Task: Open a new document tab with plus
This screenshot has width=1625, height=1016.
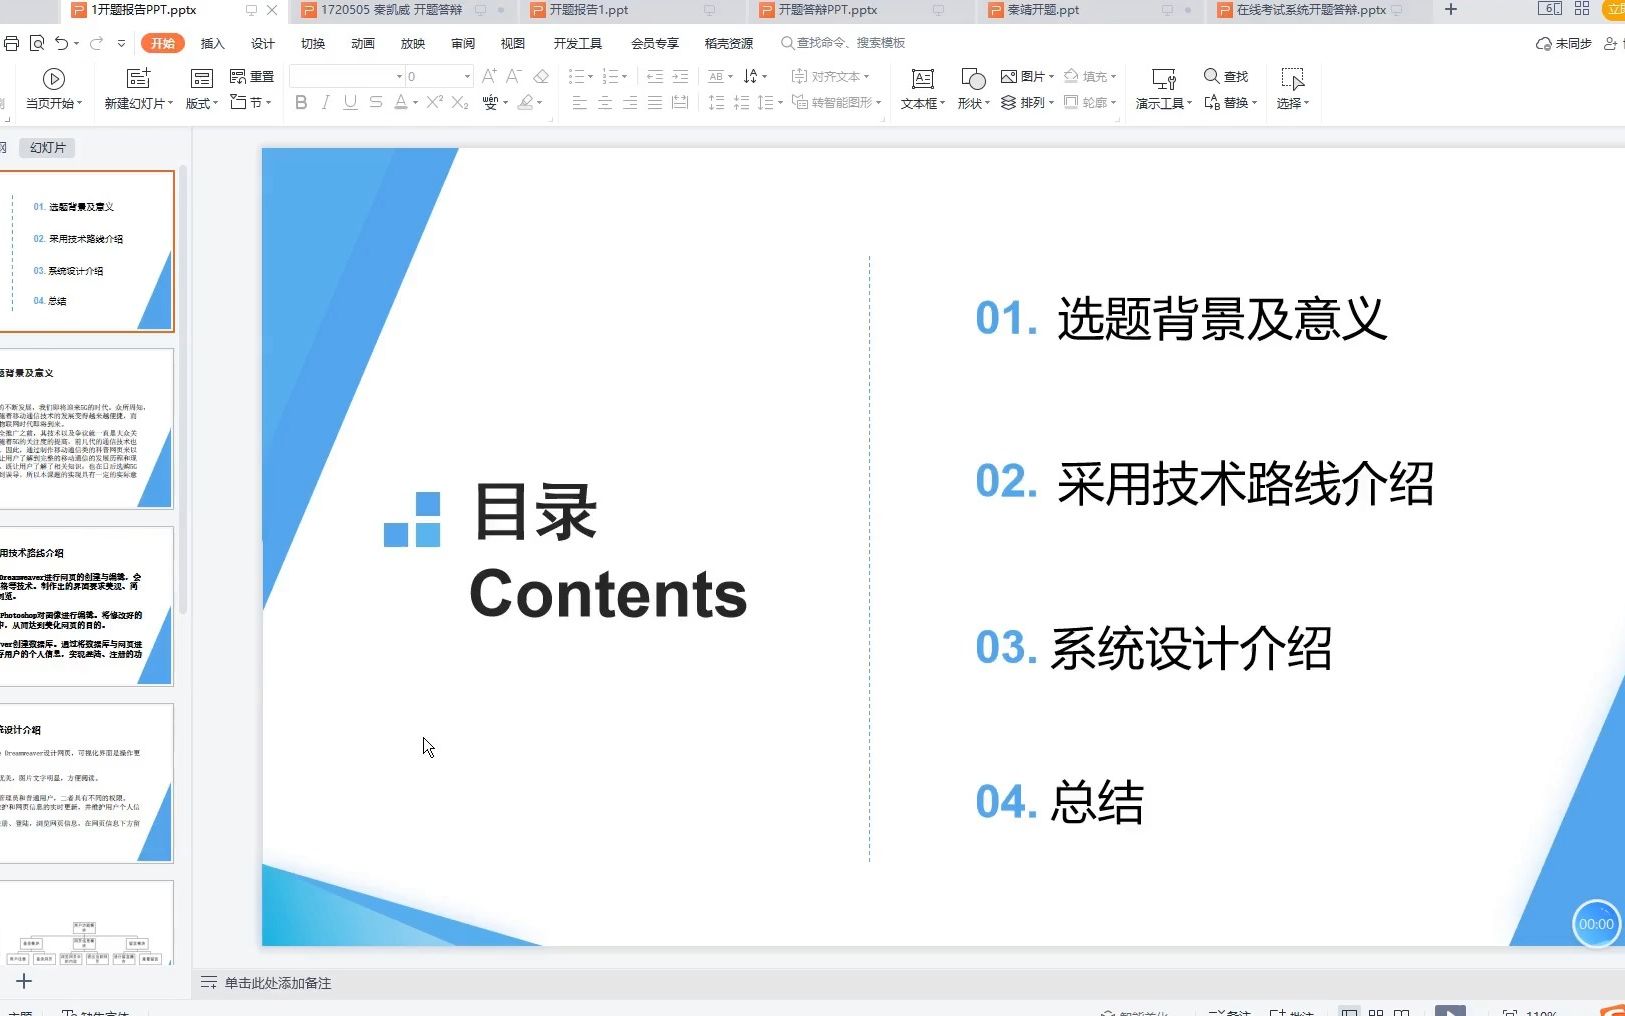Action: (1451, 10)
